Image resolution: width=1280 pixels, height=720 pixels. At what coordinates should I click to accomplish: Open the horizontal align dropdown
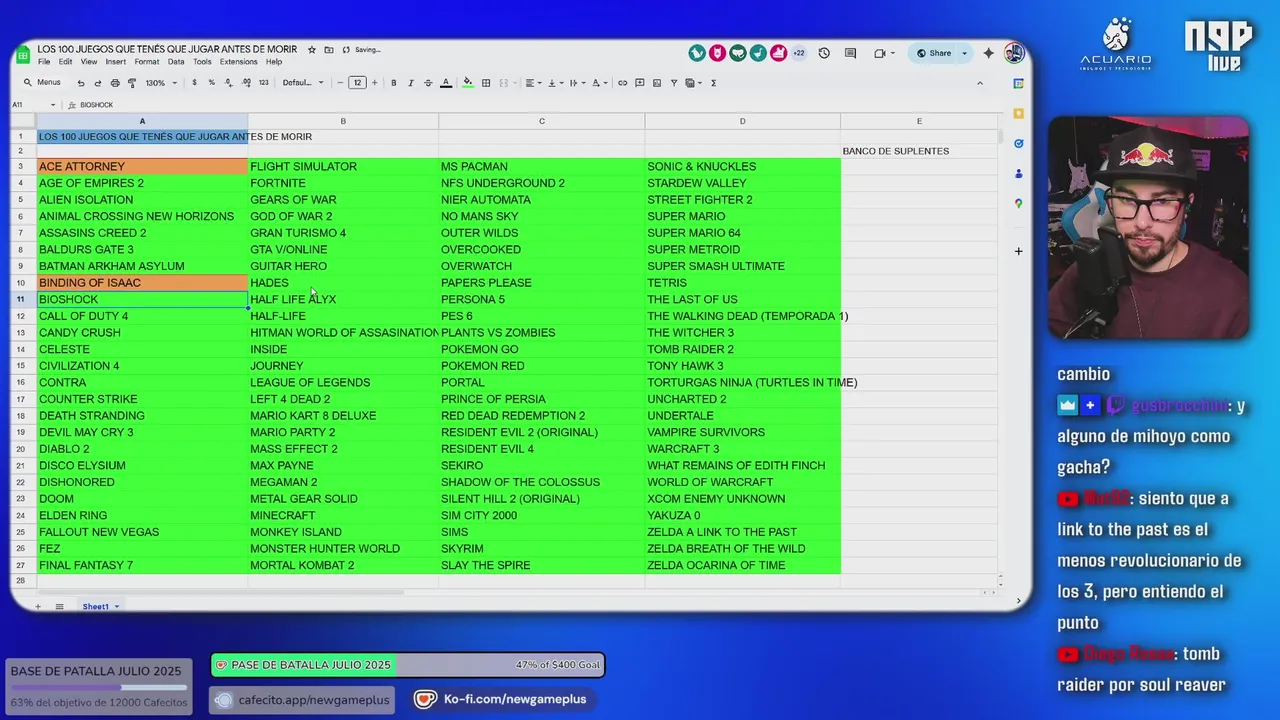(x=533, y=83)
